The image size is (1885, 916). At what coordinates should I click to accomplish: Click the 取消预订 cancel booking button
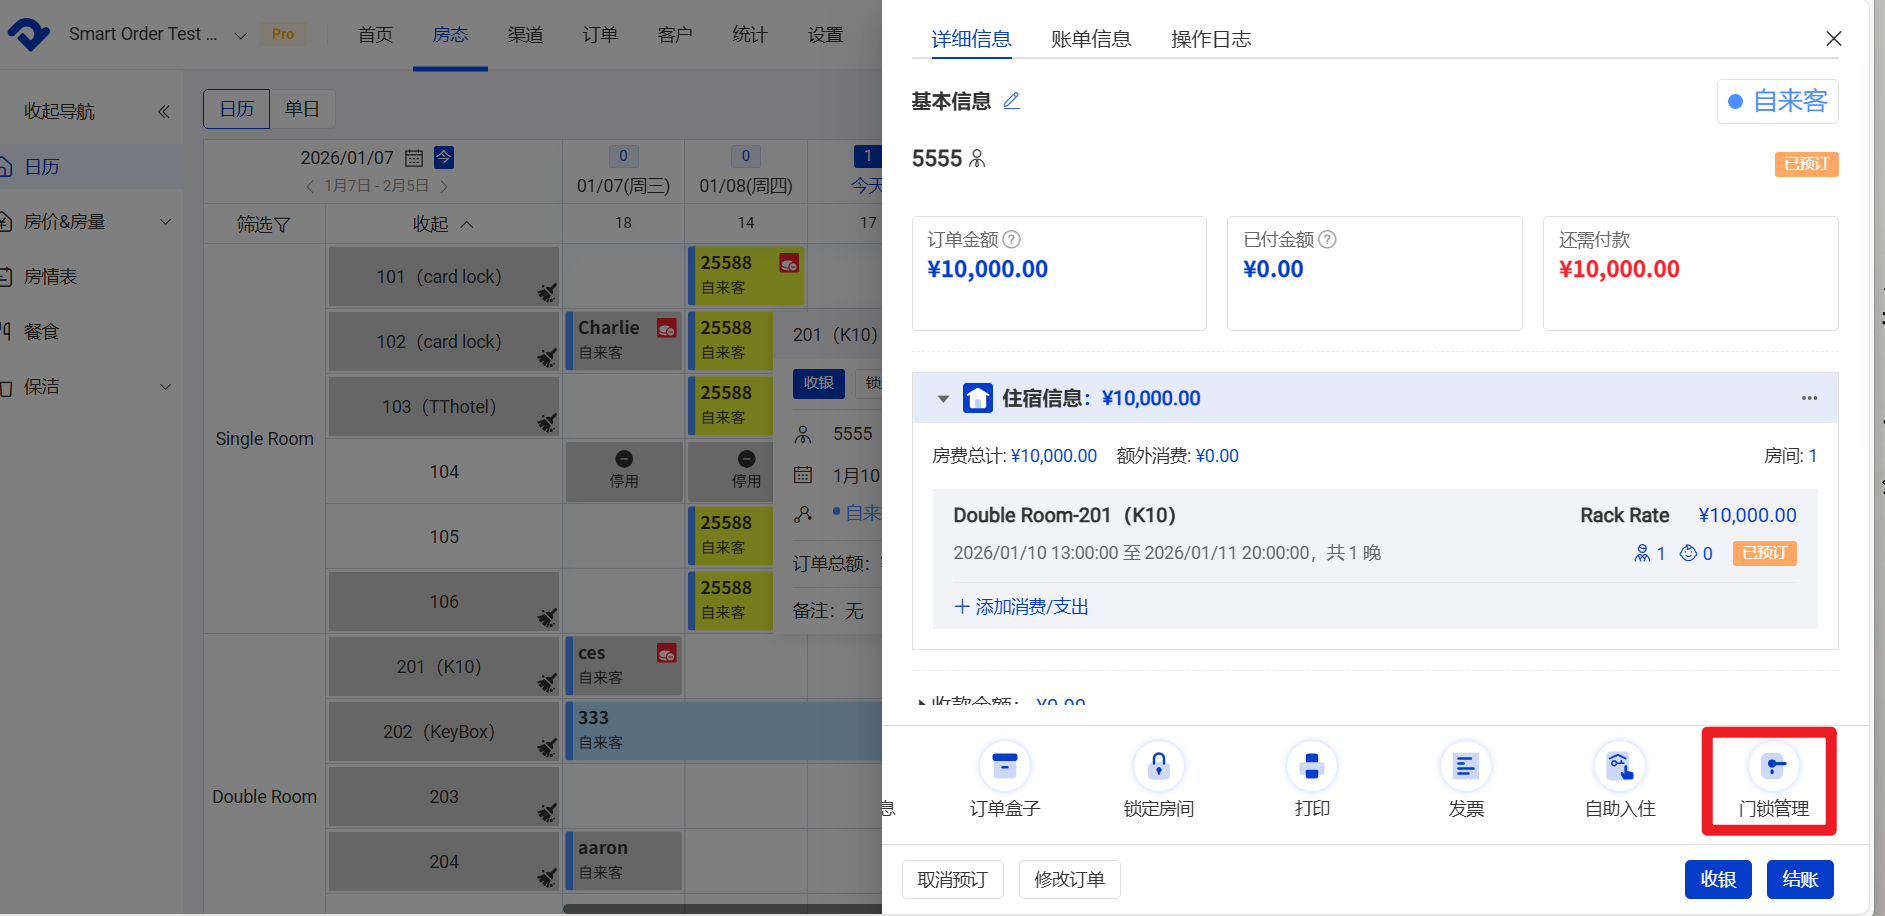click(952, 879)
